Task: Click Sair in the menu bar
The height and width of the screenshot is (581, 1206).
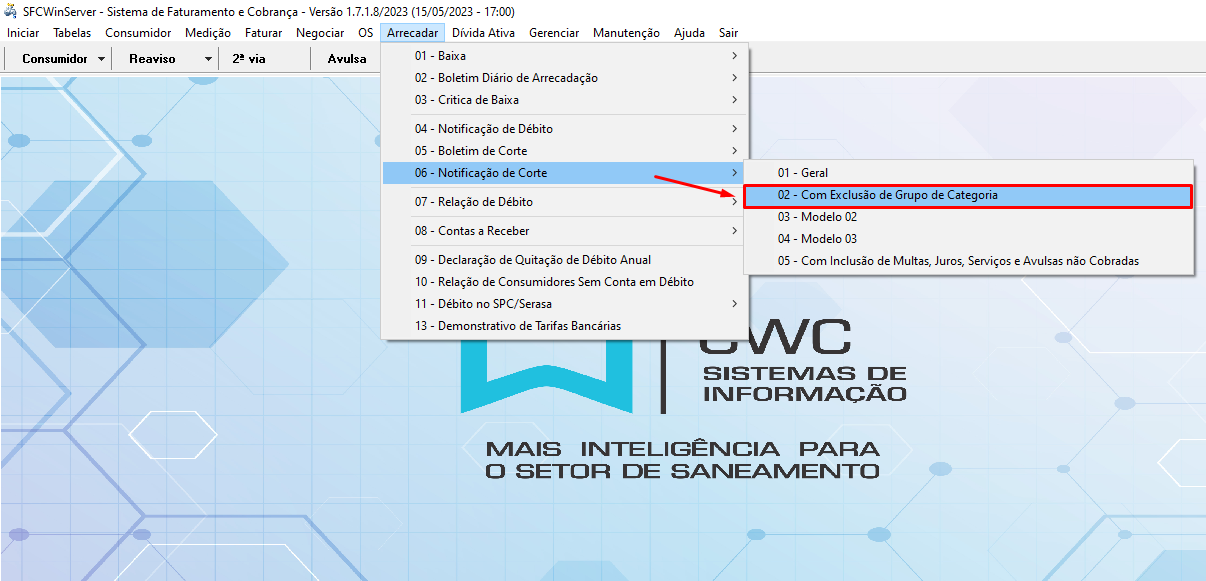Action: (x=728, y=33)
